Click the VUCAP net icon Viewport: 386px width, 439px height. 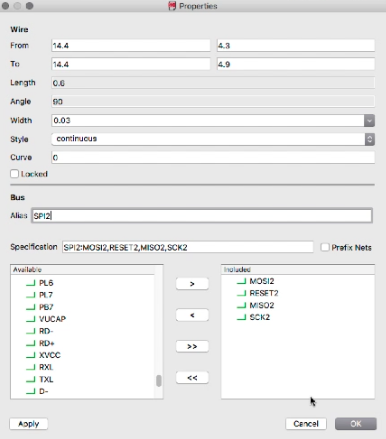tap(31, 319)
